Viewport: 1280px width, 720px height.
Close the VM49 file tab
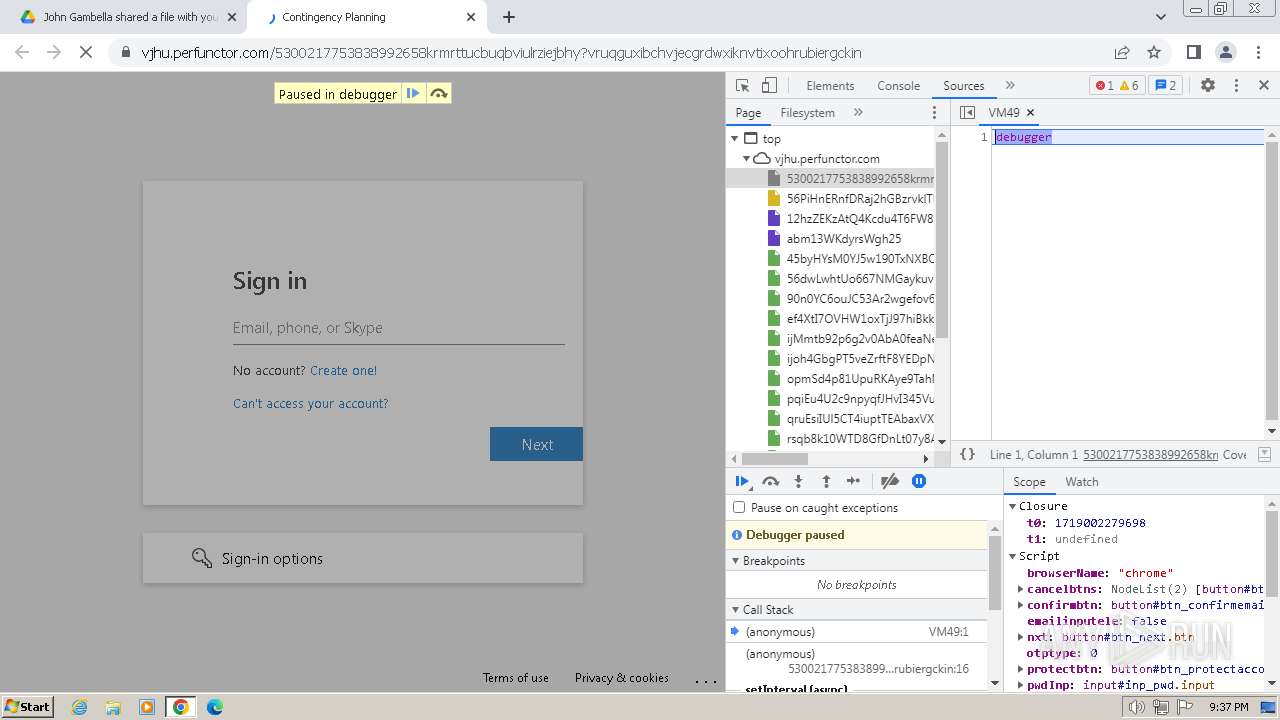[1030, 113]
